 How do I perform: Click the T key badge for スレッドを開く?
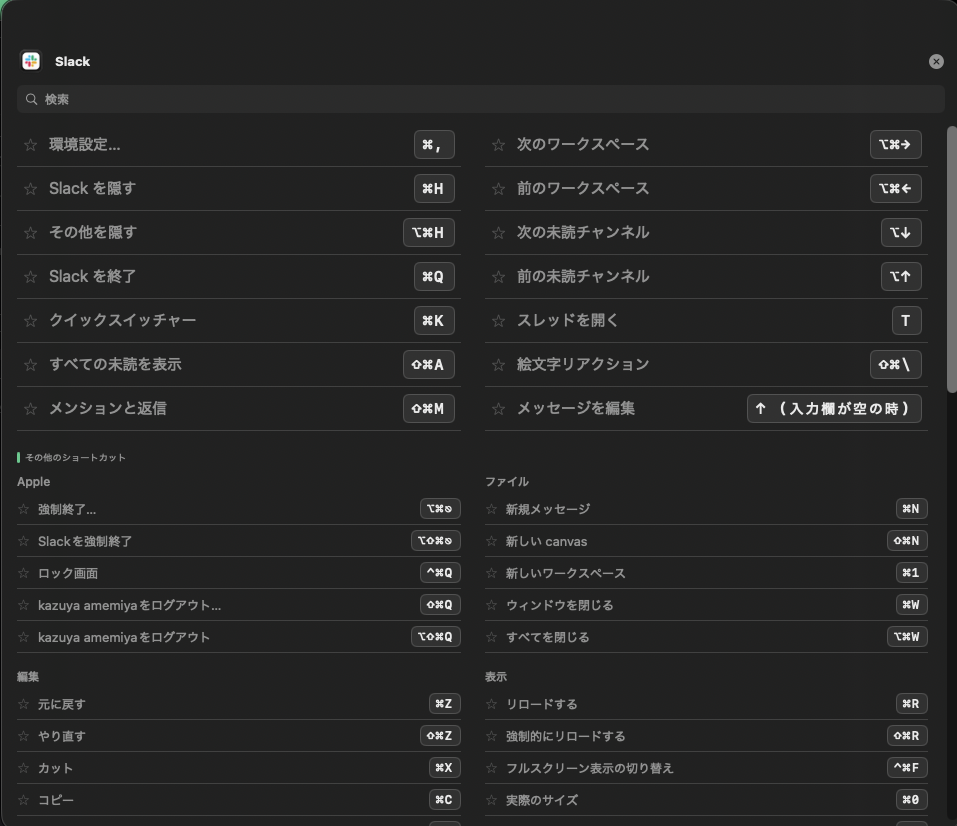pos(906,321)
